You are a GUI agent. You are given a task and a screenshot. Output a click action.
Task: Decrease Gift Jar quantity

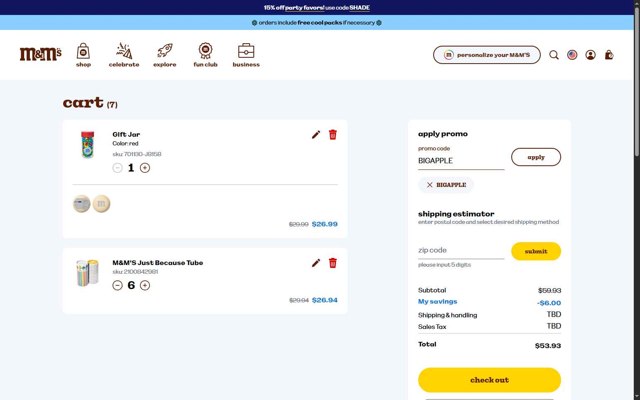[117, 168]
